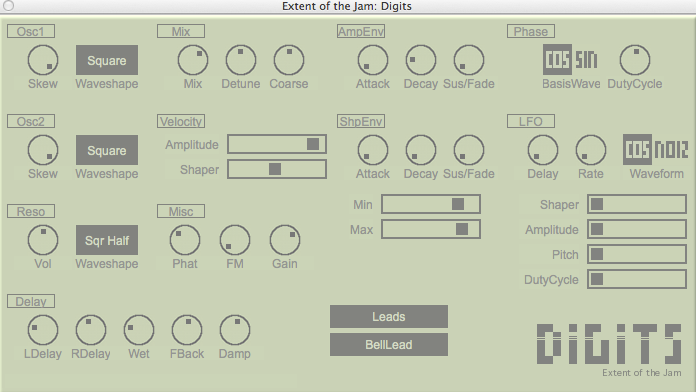
Task: Open the Osc1 Square waveshape selector
Action: (107, 60)
